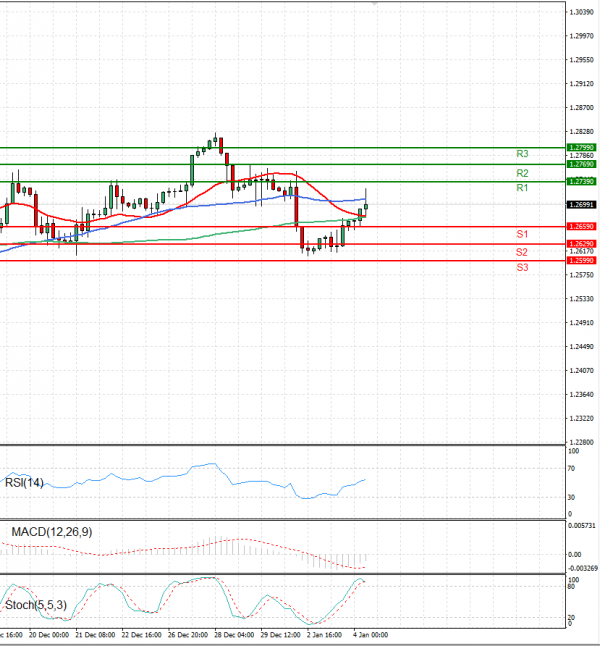The height and width of the screenshot is (646, 600).
Task: Click the 21 Dec 08:00 time label
Action: tap(95, 635)
